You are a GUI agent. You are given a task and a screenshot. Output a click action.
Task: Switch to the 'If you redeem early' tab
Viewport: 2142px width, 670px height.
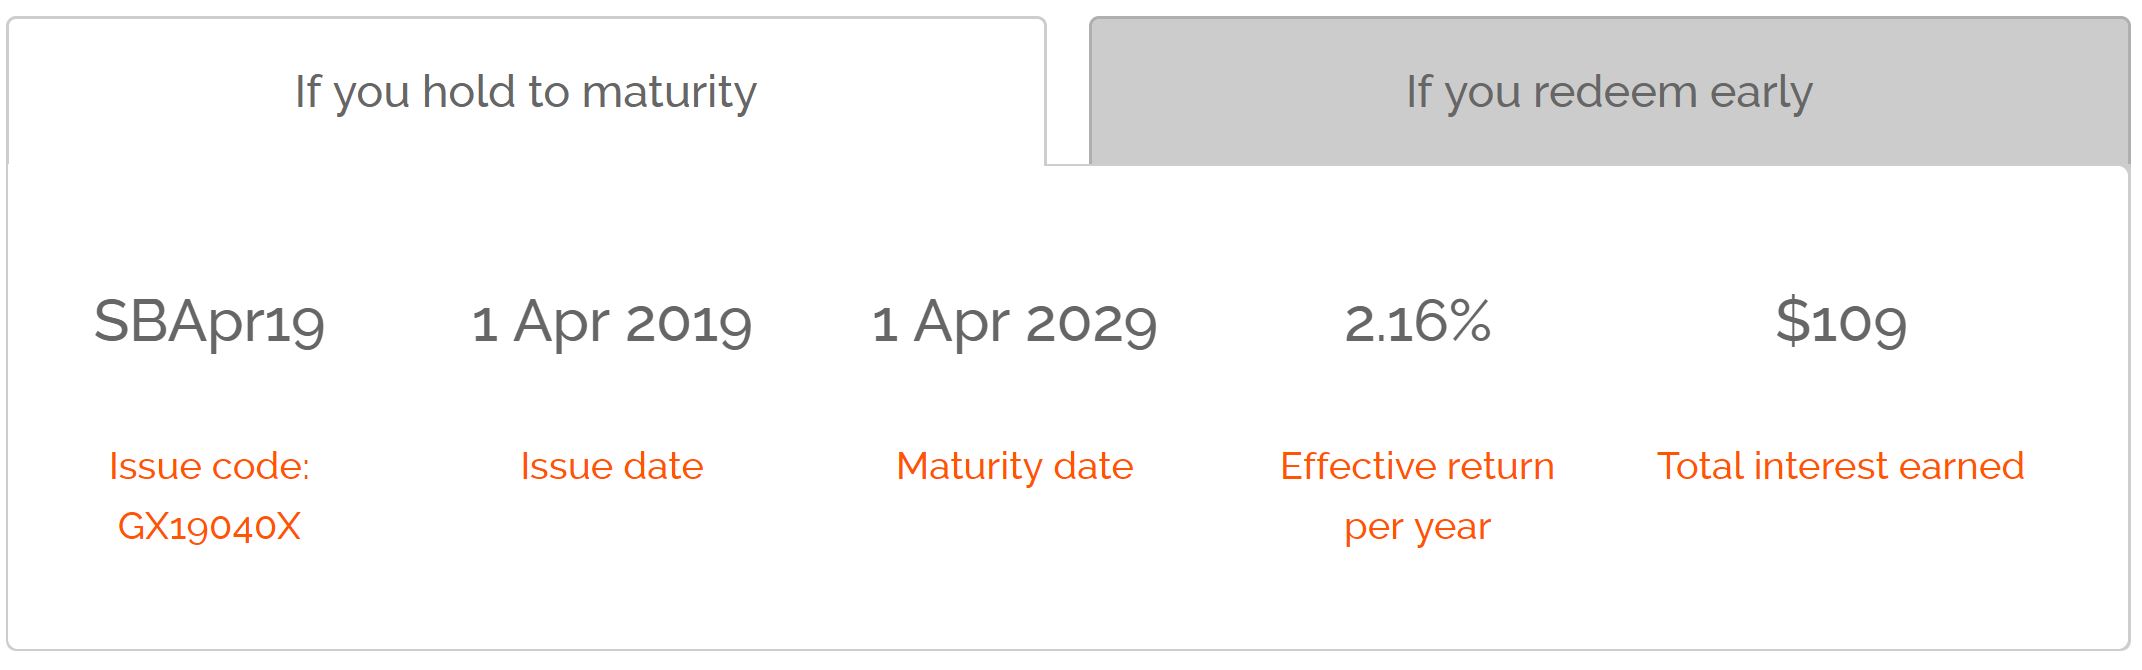pos(1608,92)
